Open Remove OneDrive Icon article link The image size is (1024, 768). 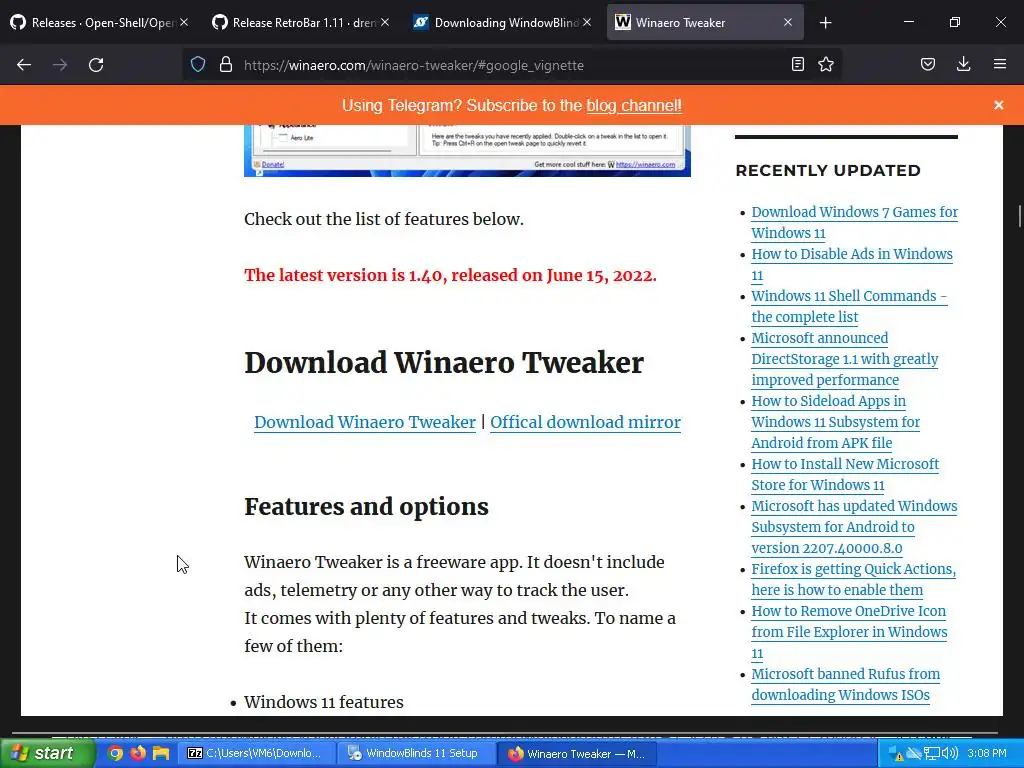849,632
